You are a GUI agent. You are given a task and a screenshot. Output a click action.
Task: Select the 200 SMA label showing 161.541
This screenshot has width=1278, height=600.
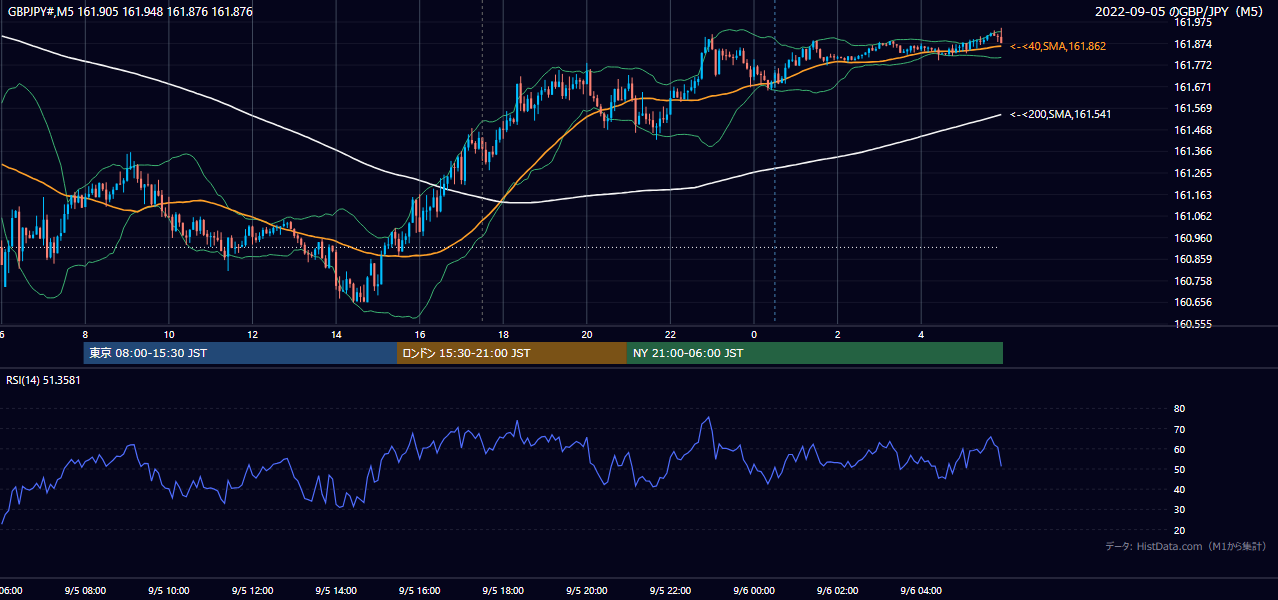point(1060,114)
